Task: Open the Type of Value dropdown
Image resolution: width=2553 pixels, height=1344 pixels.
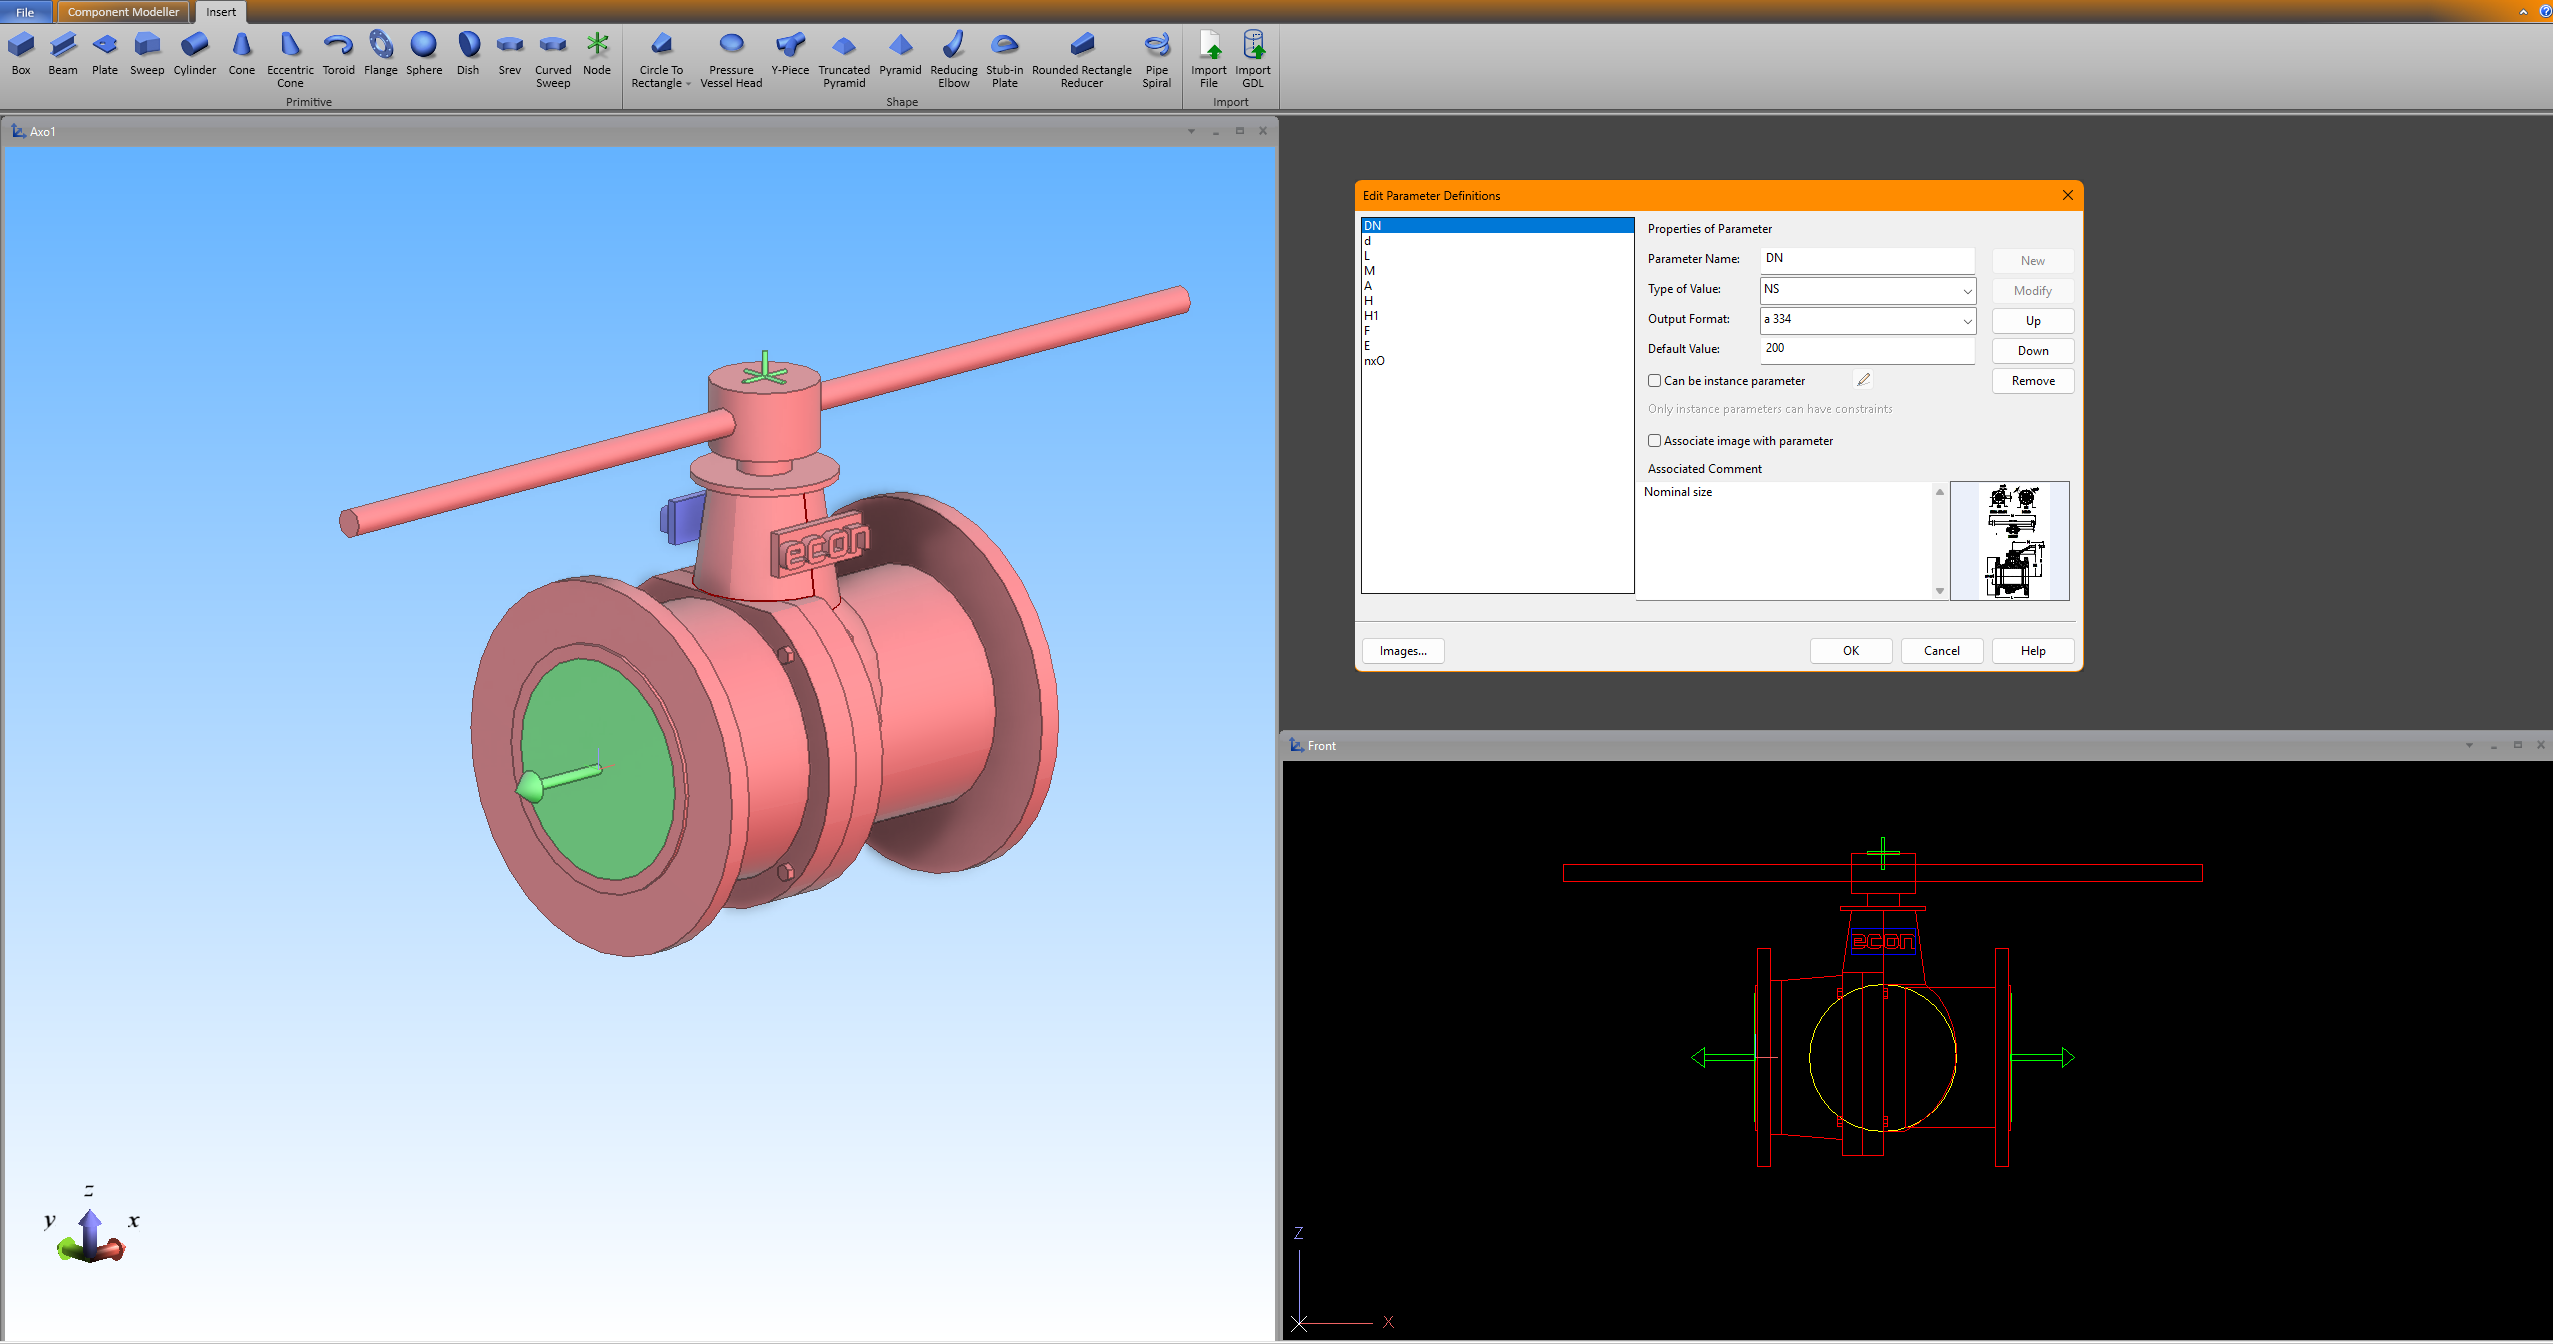Action: [x=1966, y=291]
